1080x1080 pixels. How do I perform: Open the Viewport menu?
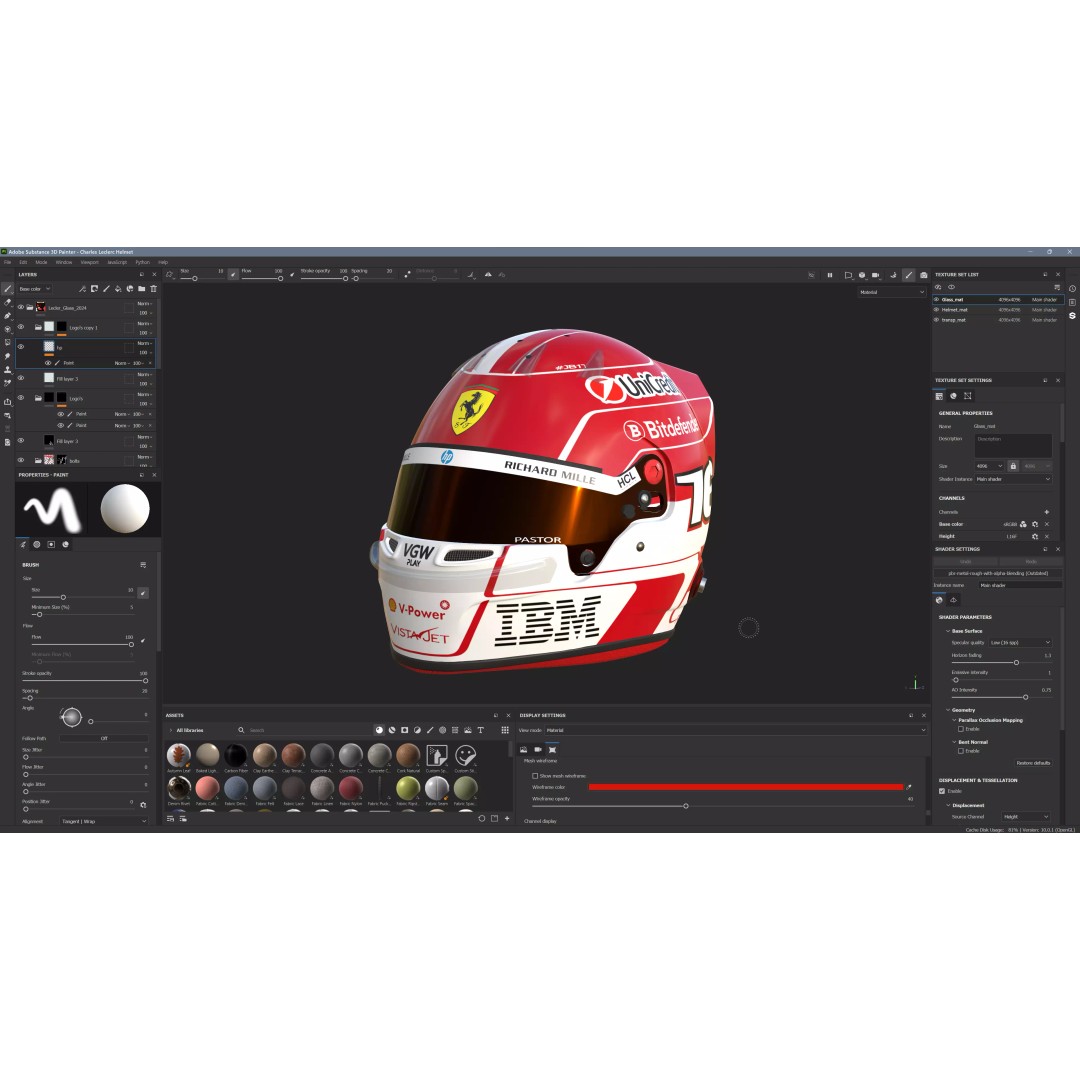(x=92, y=262)
